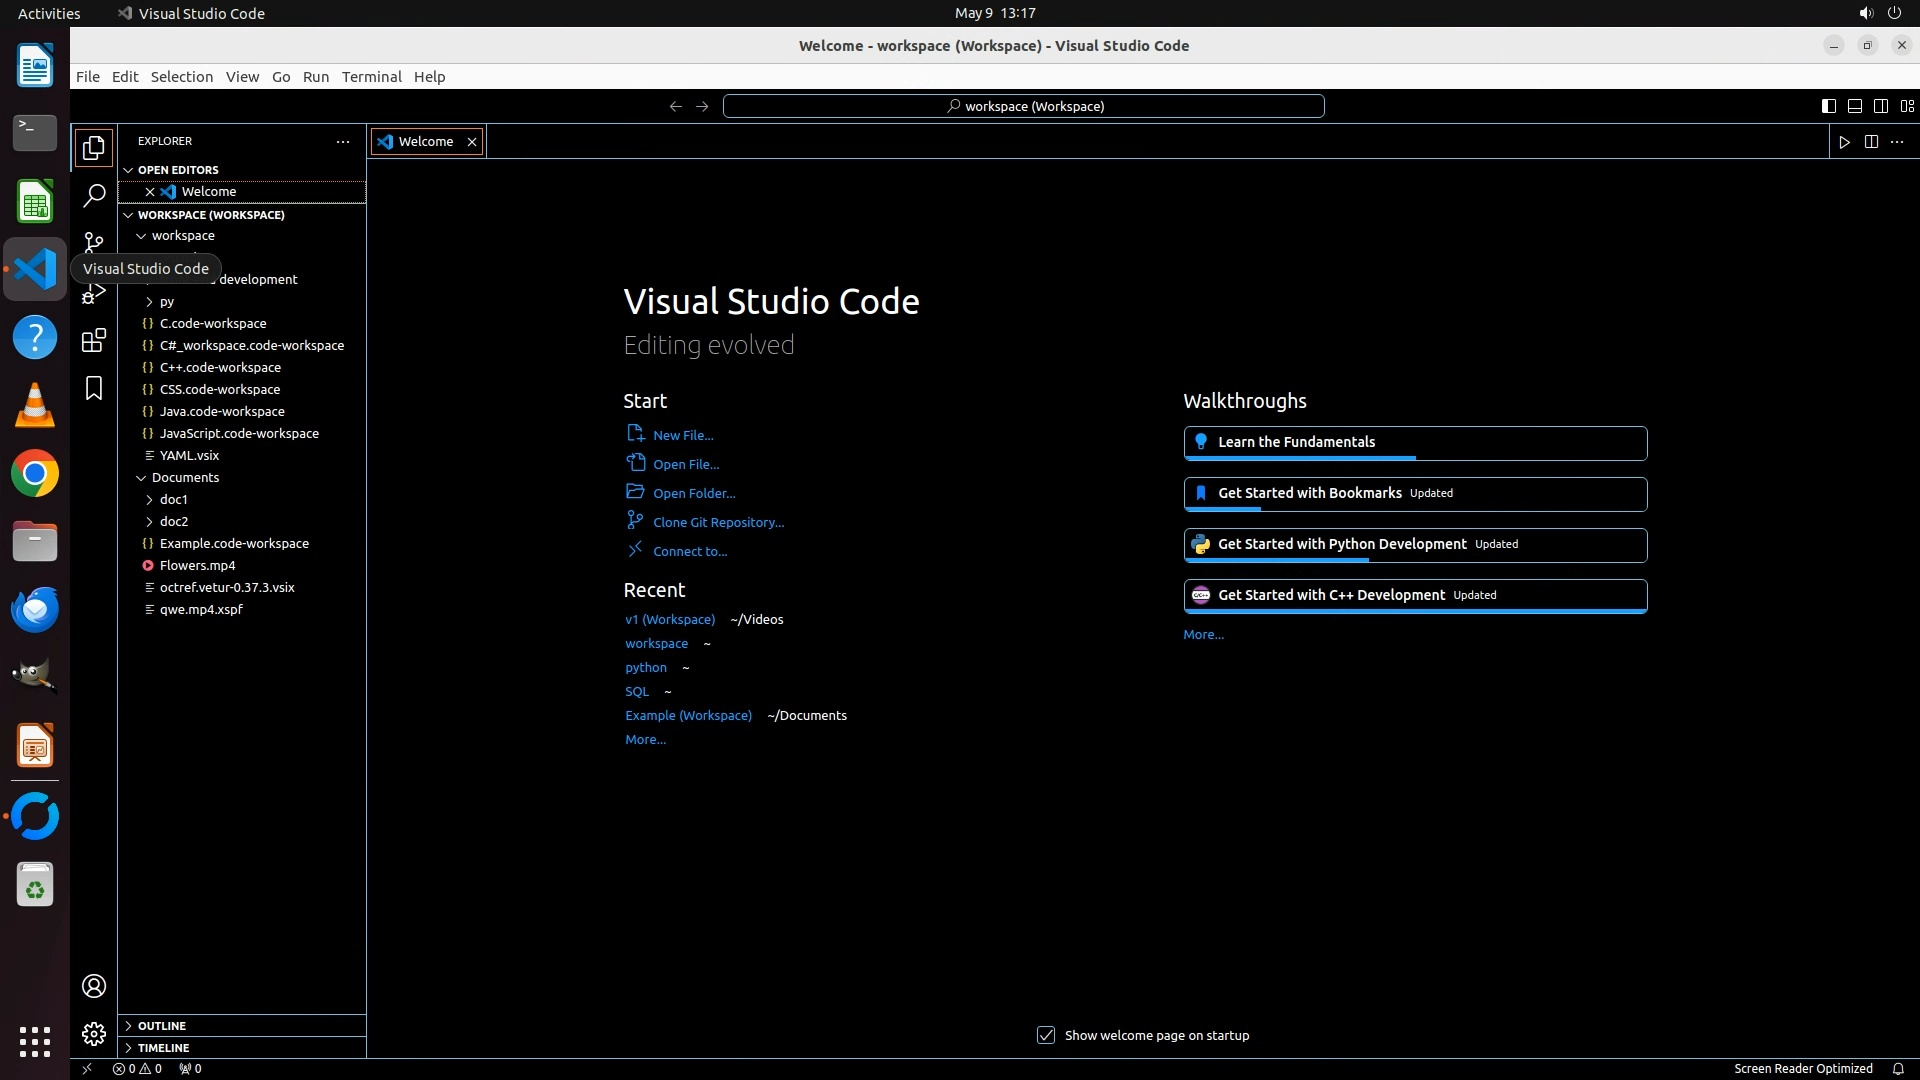The height and width of the screenshot is (1080, 1920).
Task: Click the Accounts icon in activity bar
Action: [94, 986]
